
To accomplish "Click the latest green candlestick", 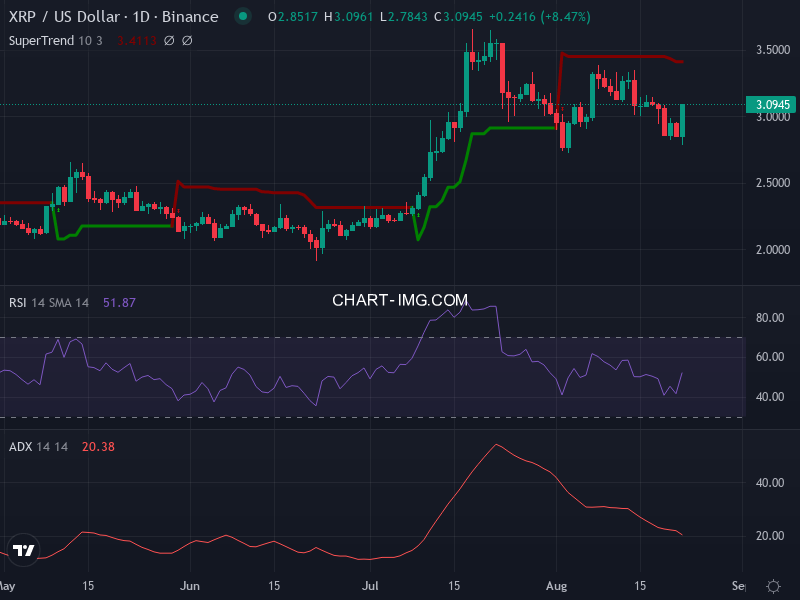I will [x=683, y=120].
